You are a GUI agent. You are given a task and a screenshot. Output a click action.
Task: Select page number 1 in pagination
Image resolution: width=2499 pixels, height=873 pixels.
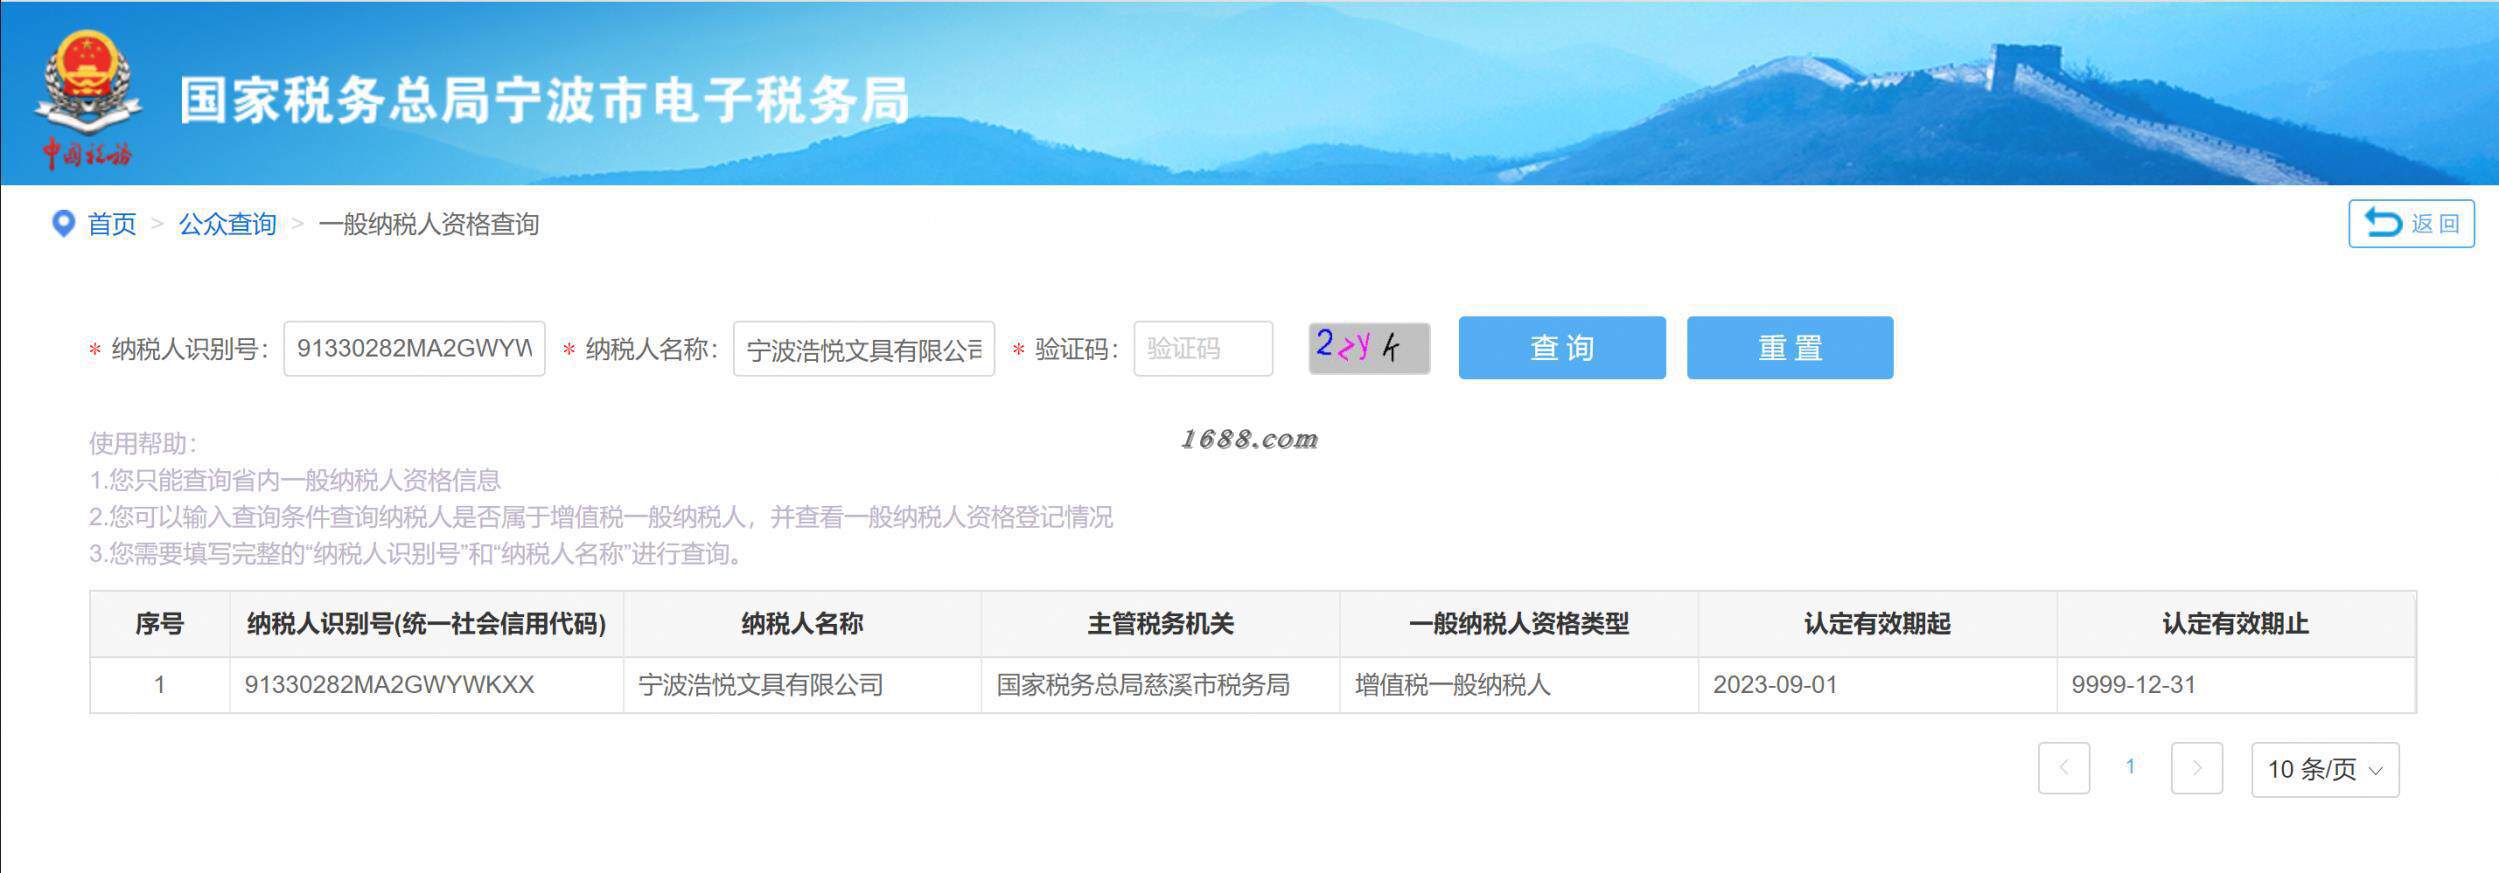[2130, 767]
